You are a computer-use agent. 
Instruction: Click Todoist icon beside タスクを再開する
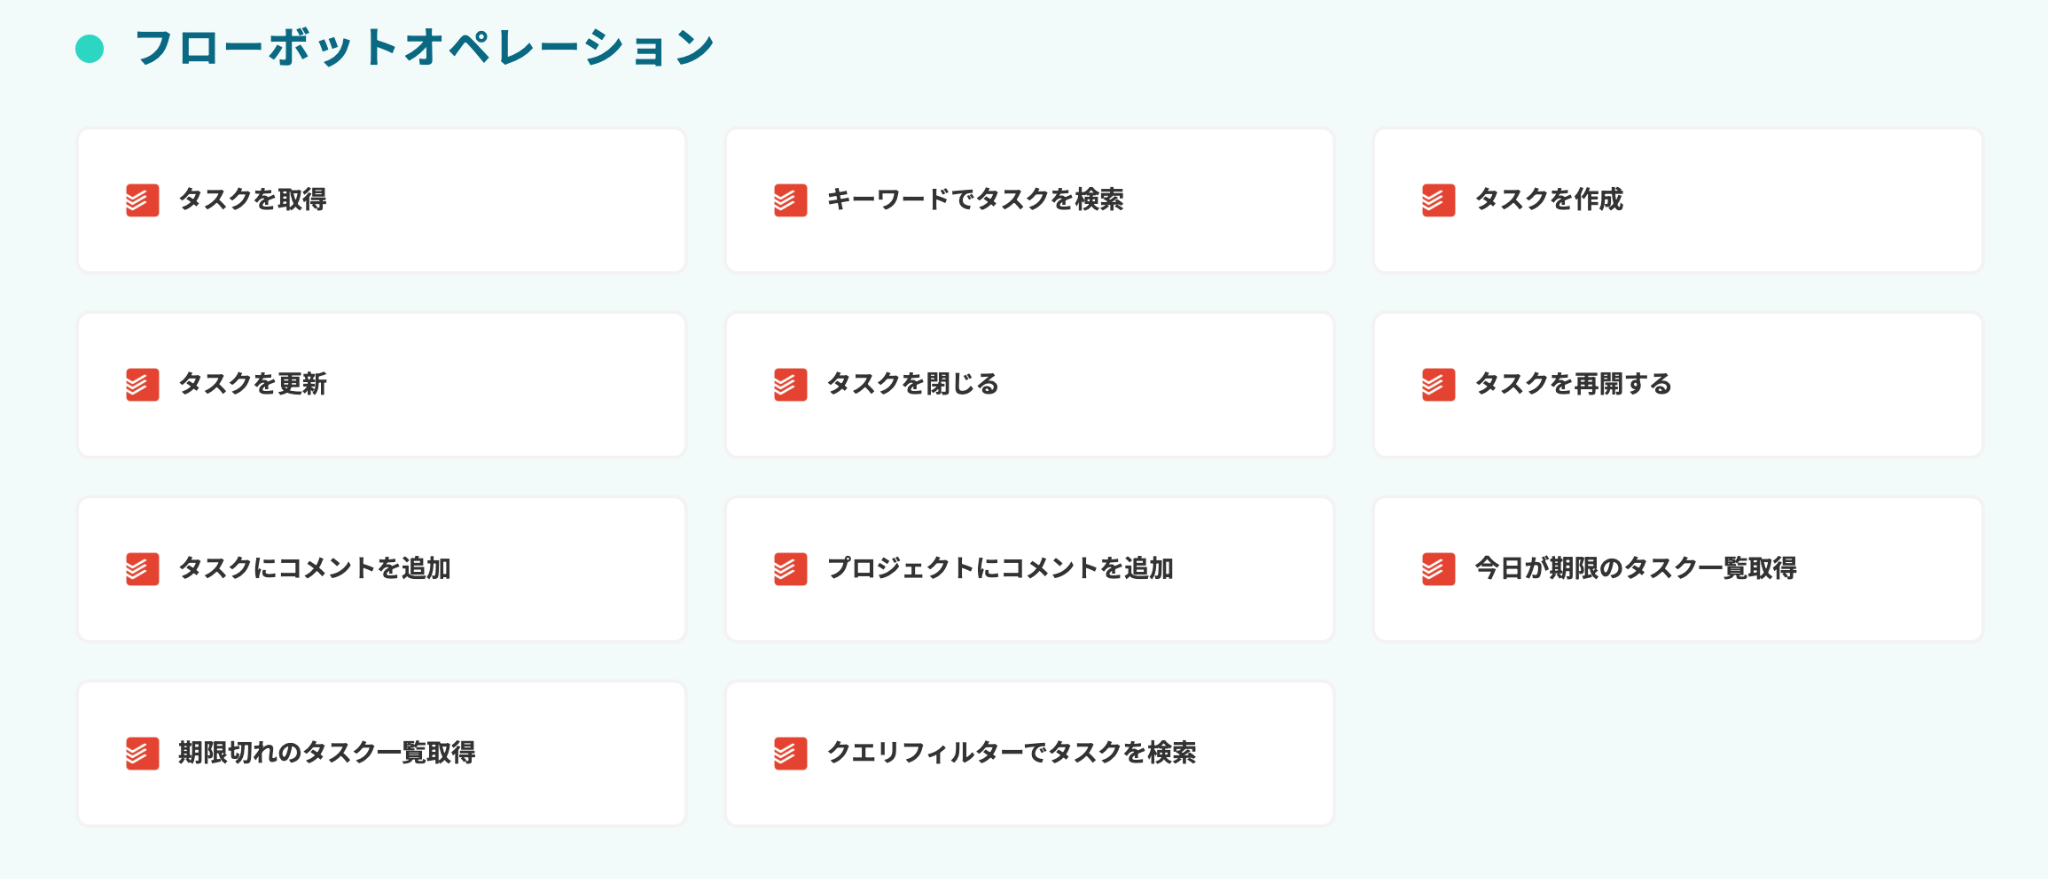point(1438,384)
